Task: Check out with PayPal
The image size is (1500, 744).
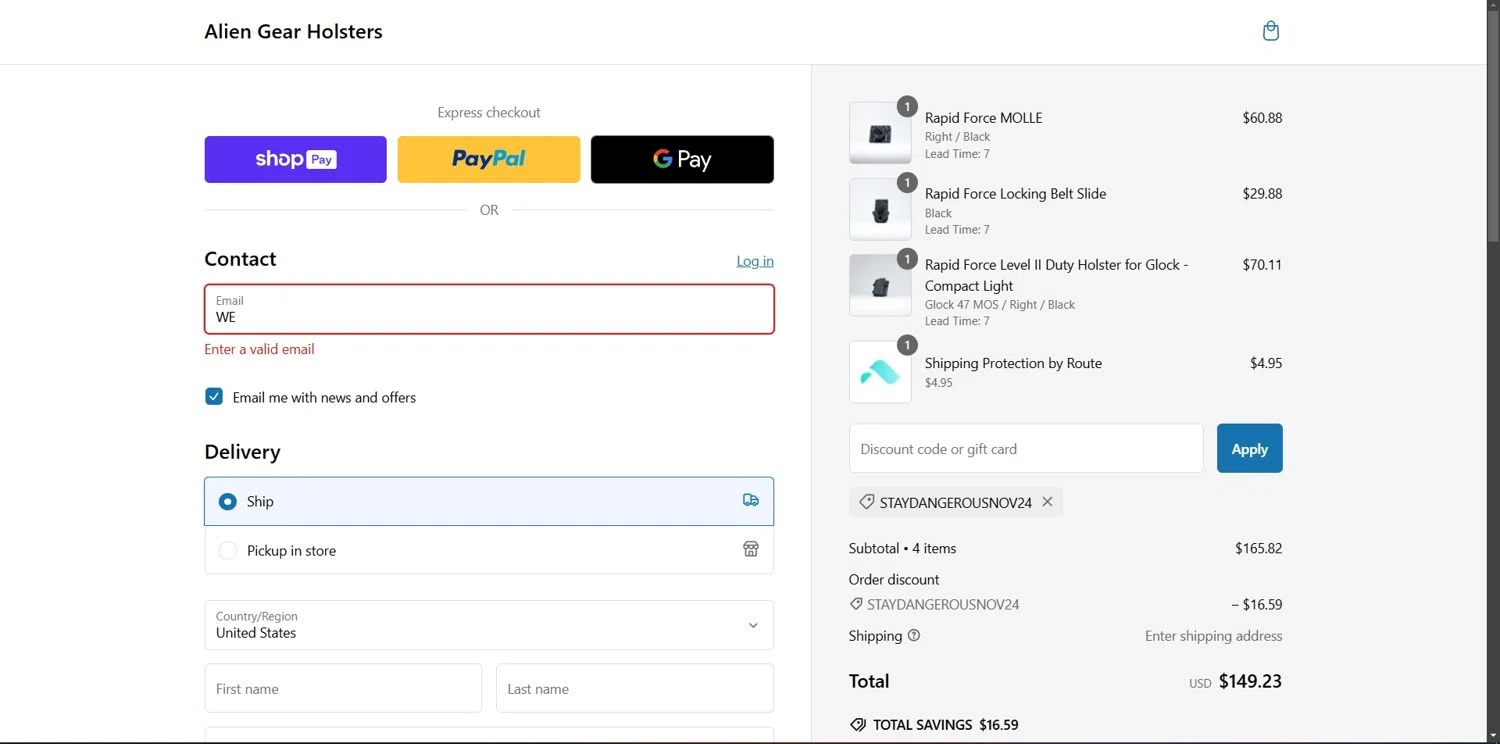Action: point(489,159)
